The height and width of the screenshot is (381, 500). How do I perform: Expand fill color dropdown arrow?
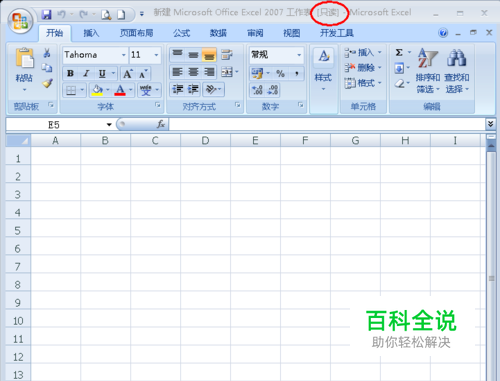[x=108, y=90]
